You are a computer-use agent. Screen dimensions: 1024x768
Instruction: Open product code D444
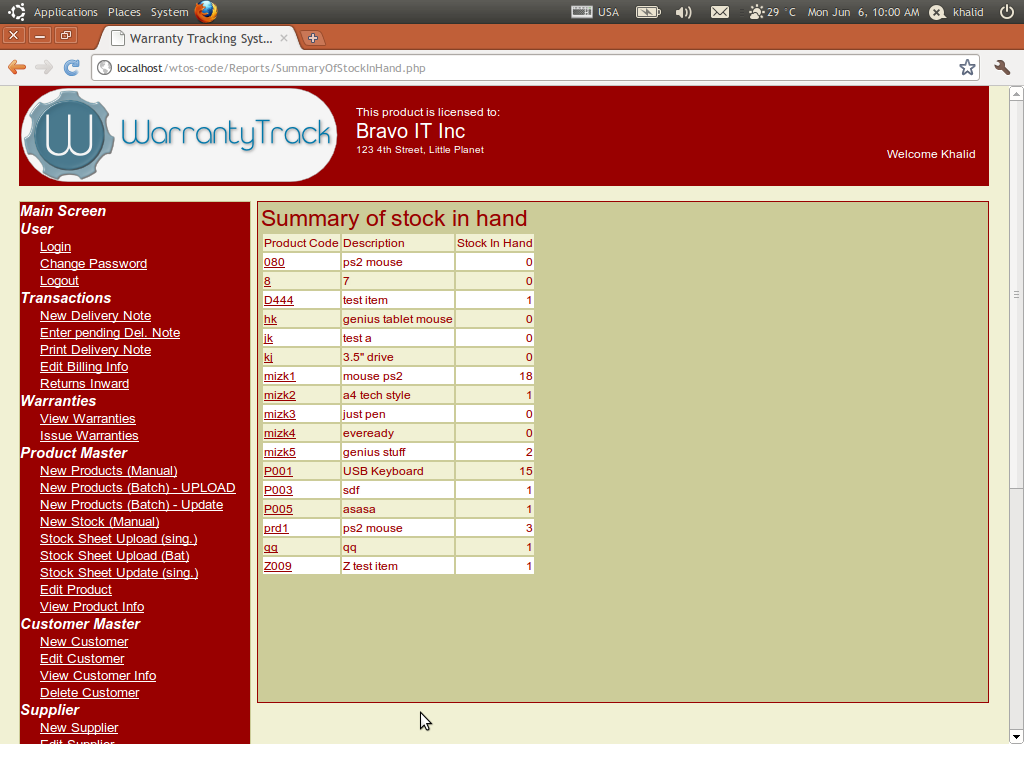coord(278,299)
